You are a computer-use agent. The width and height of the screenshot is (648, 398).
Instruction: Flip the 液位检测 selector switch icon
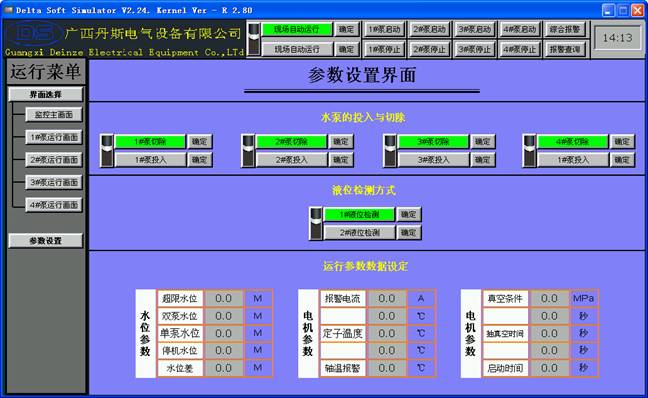[x=316, y=224]
